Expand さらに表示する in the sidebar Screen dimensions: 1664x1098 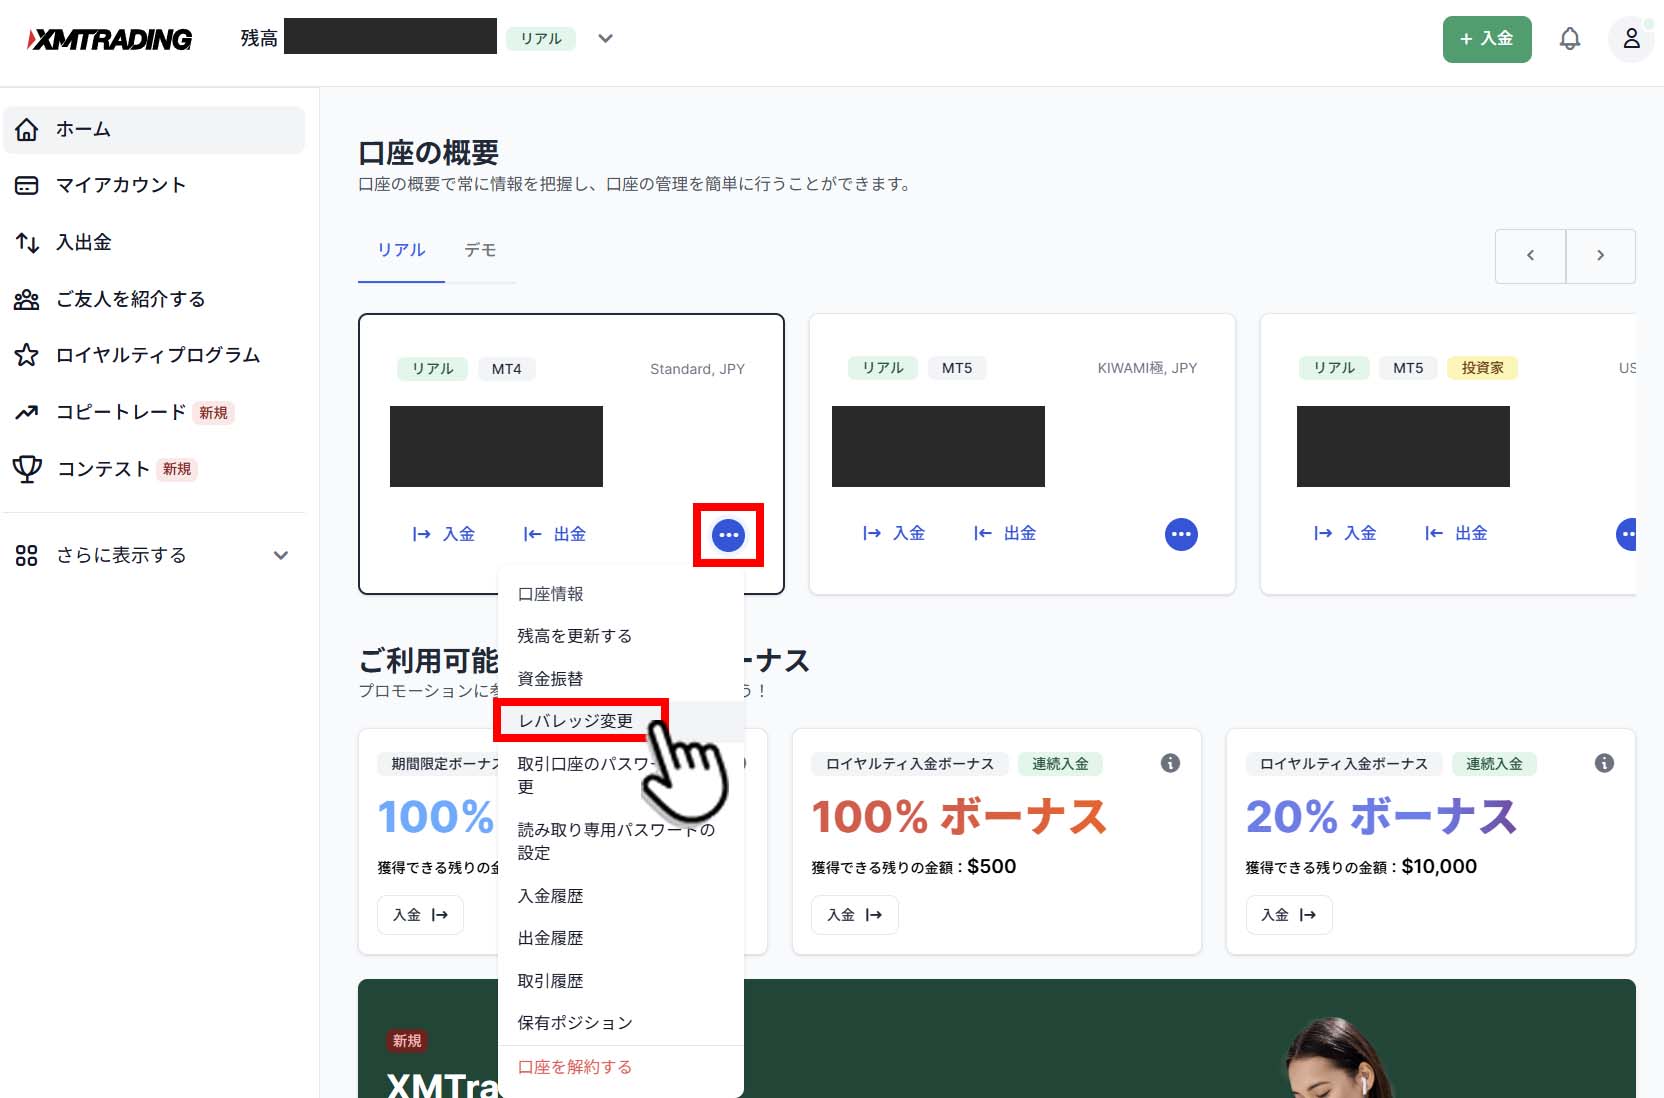point(154,555)
